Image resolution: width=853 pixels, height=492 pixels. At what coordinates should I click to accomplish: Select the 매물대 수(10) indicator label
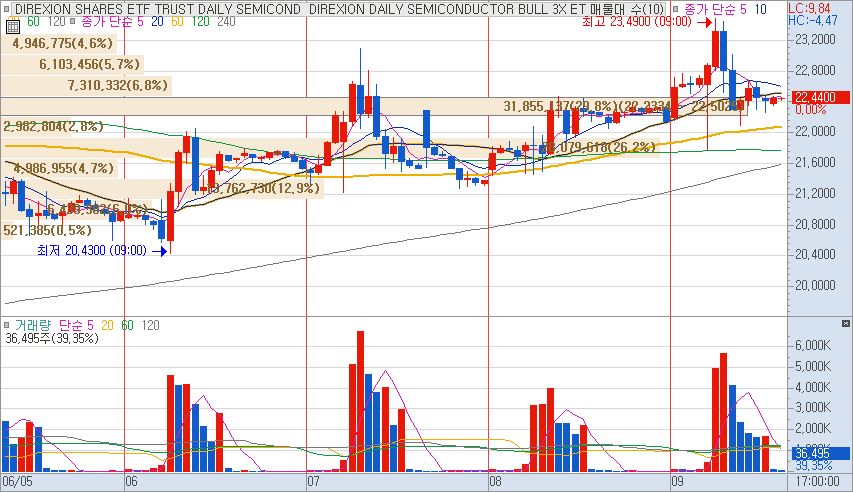(x=627, y=9)
